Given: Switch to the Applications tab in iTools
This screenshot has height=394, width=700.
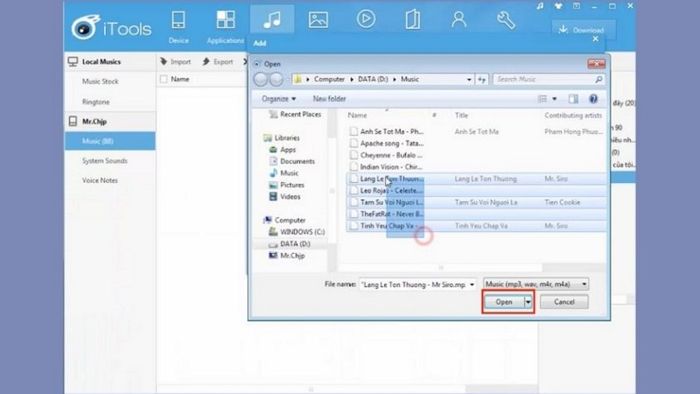Looking at the screenshot, I should (x=225, y=27).
